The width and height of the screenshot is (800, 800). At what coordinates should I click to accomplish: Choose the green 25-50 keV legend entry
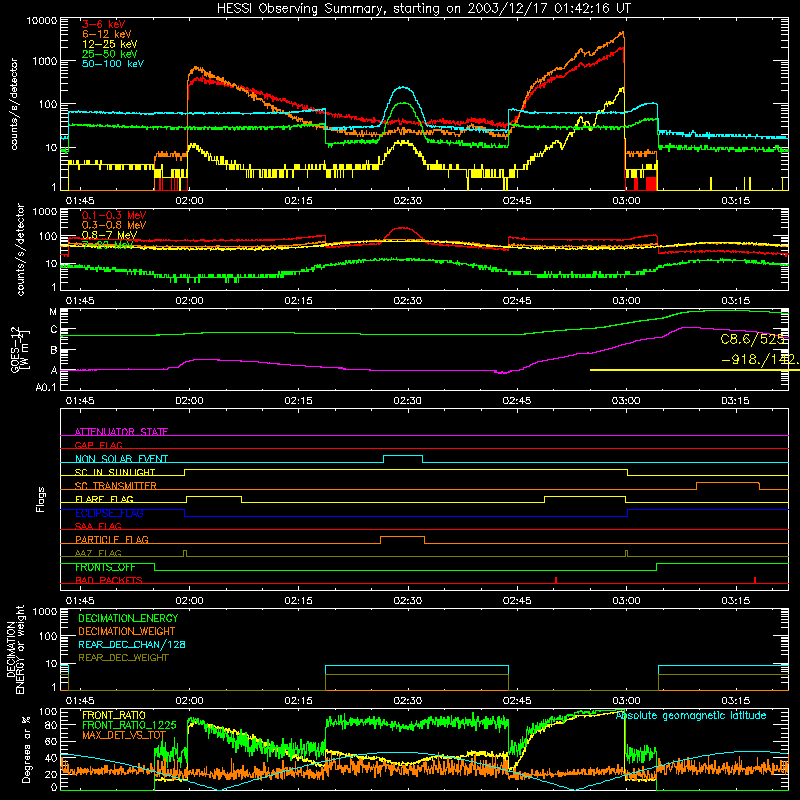(110, 54)
